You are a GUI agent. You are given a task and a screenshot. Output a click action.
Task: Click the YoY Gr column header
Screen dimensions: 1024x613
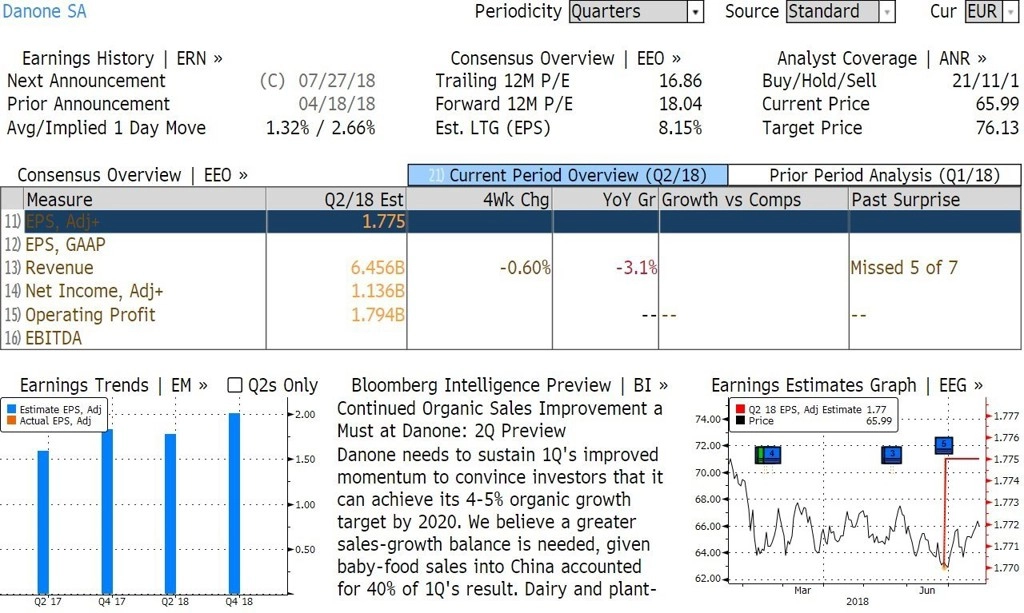pos(606,199)
